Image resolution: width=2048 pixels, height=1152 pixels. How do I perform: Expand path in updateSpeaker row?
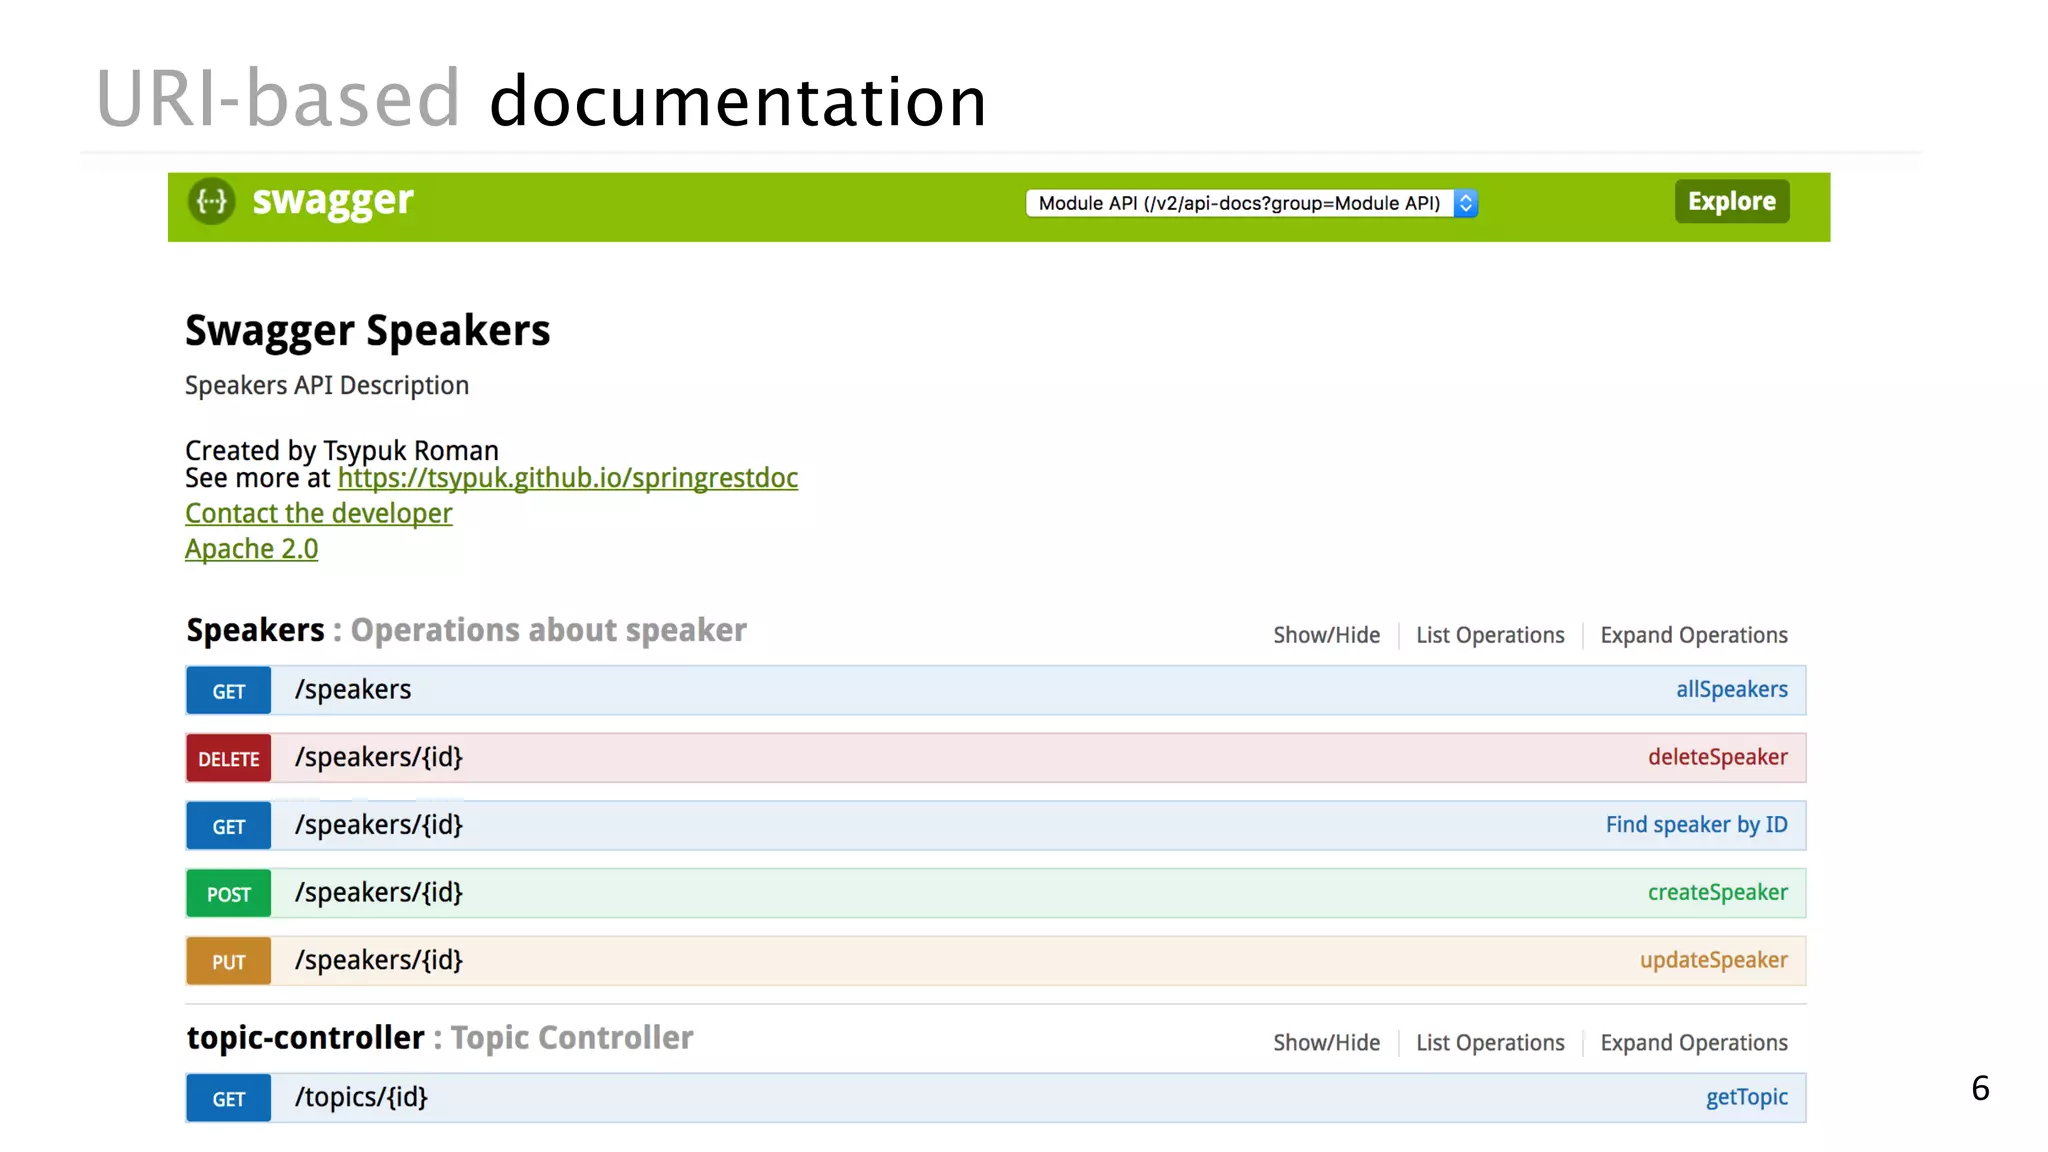click(379, 960)
